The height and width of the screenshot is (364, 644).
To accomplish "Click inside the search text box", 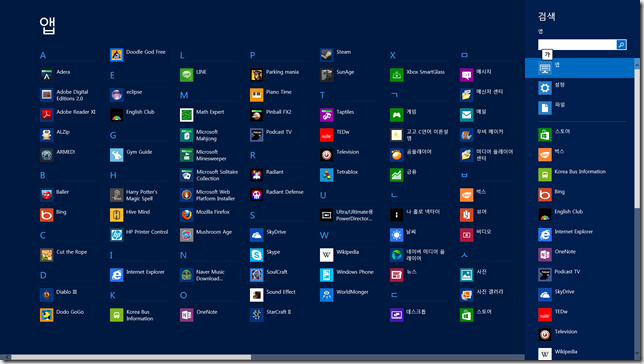I will click(577, 45).
